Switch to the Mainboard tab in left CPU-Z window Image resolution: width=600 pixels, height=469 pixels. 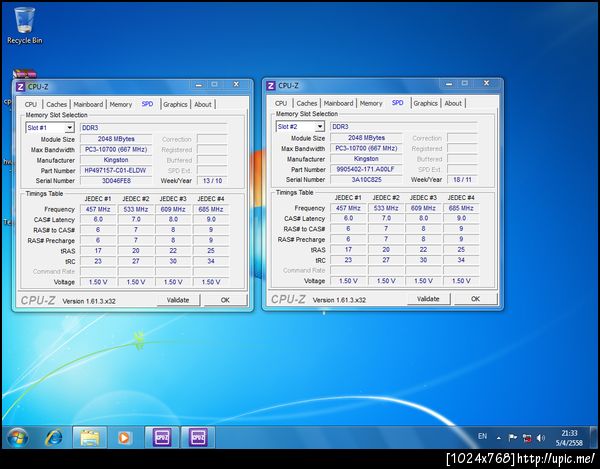click(x=88, y=104)
